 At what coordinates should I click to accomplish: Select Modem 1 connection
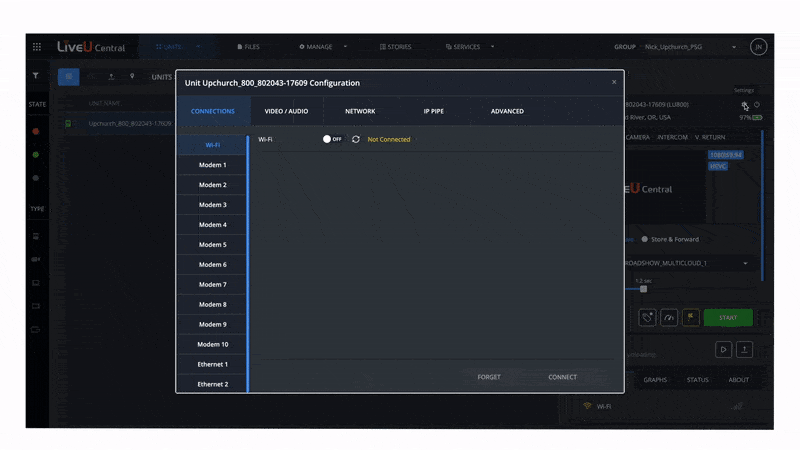point(212,165)
